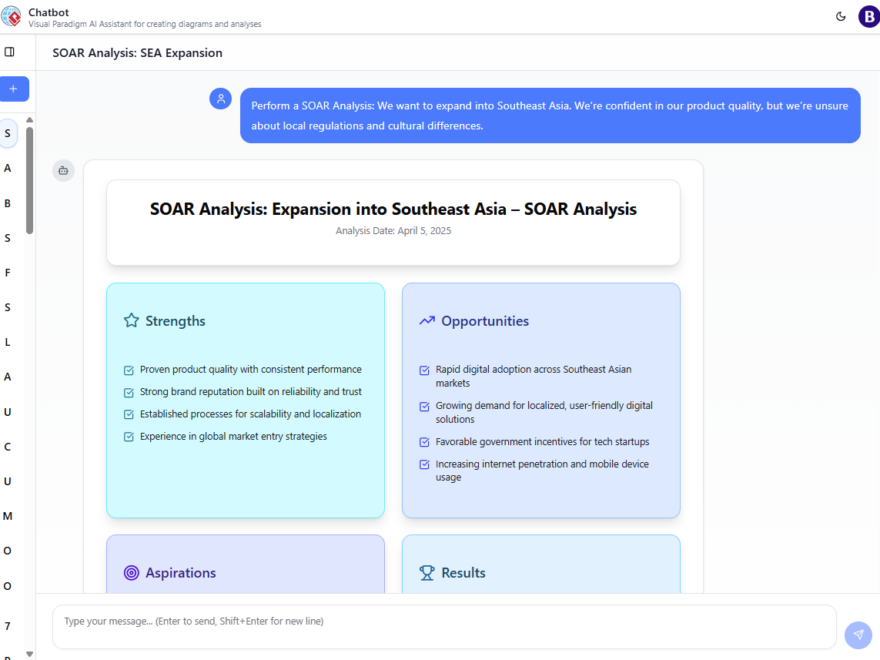Open the first S conversation in the sidebar

[x=7, y=133]
